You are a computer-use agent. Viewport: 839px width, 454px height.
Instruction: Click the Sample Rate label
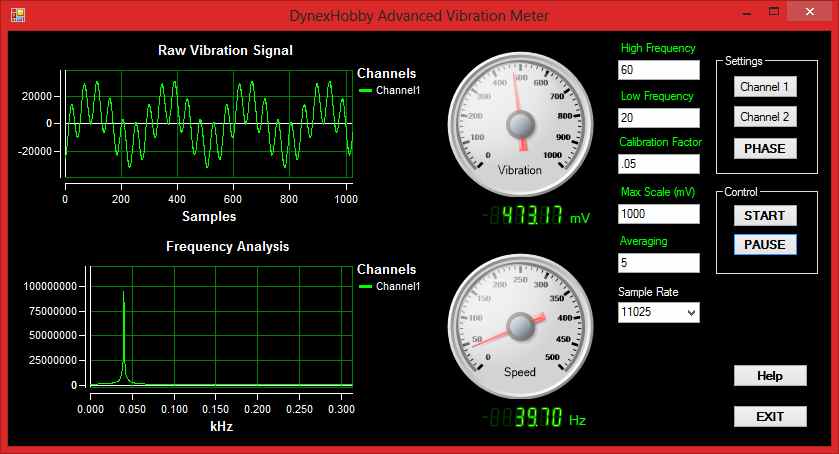tap(648, 292)
